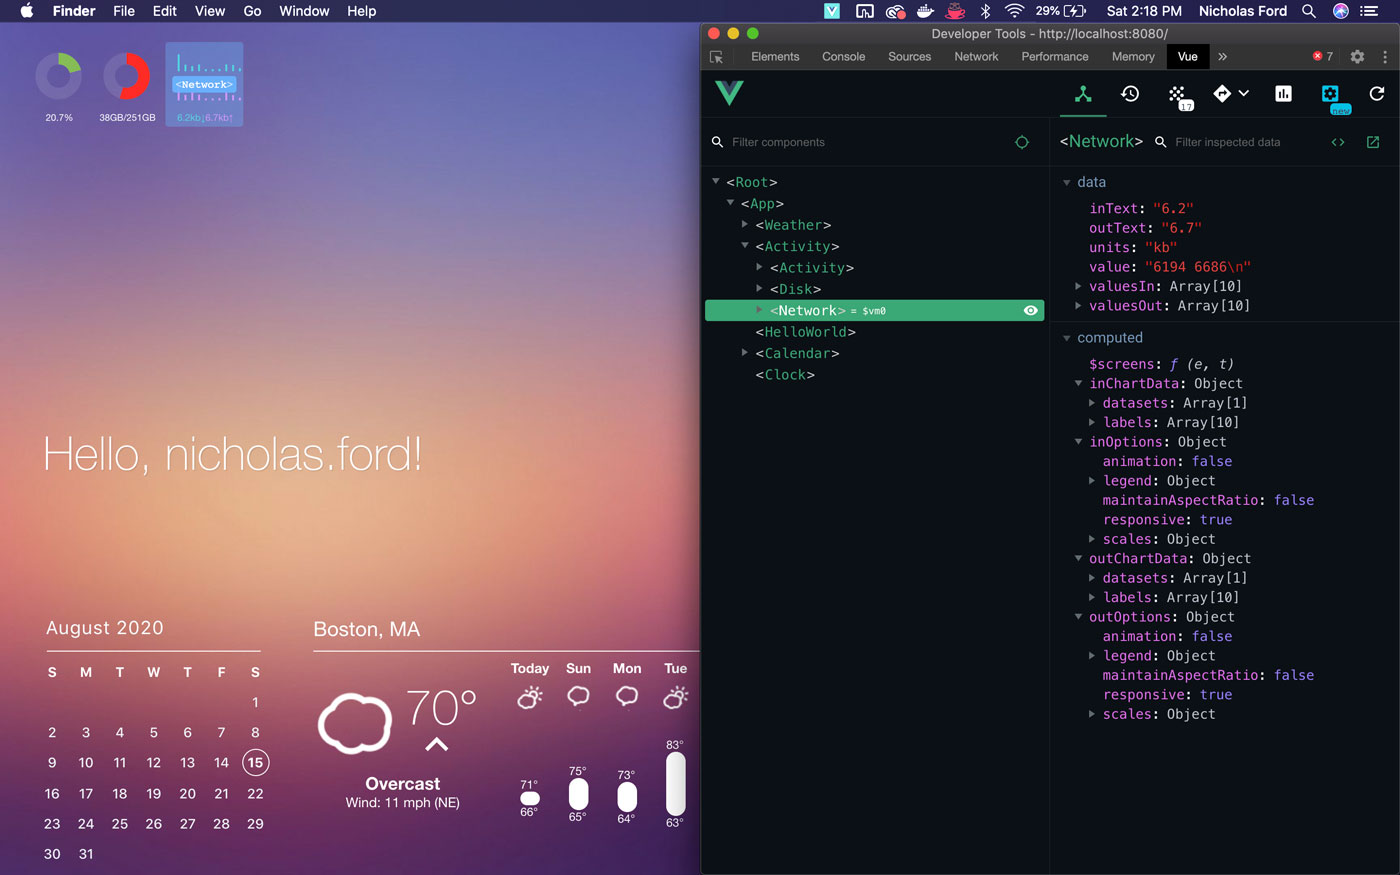
Task: Collapse the Root tree node
Action: pos(716,182)
